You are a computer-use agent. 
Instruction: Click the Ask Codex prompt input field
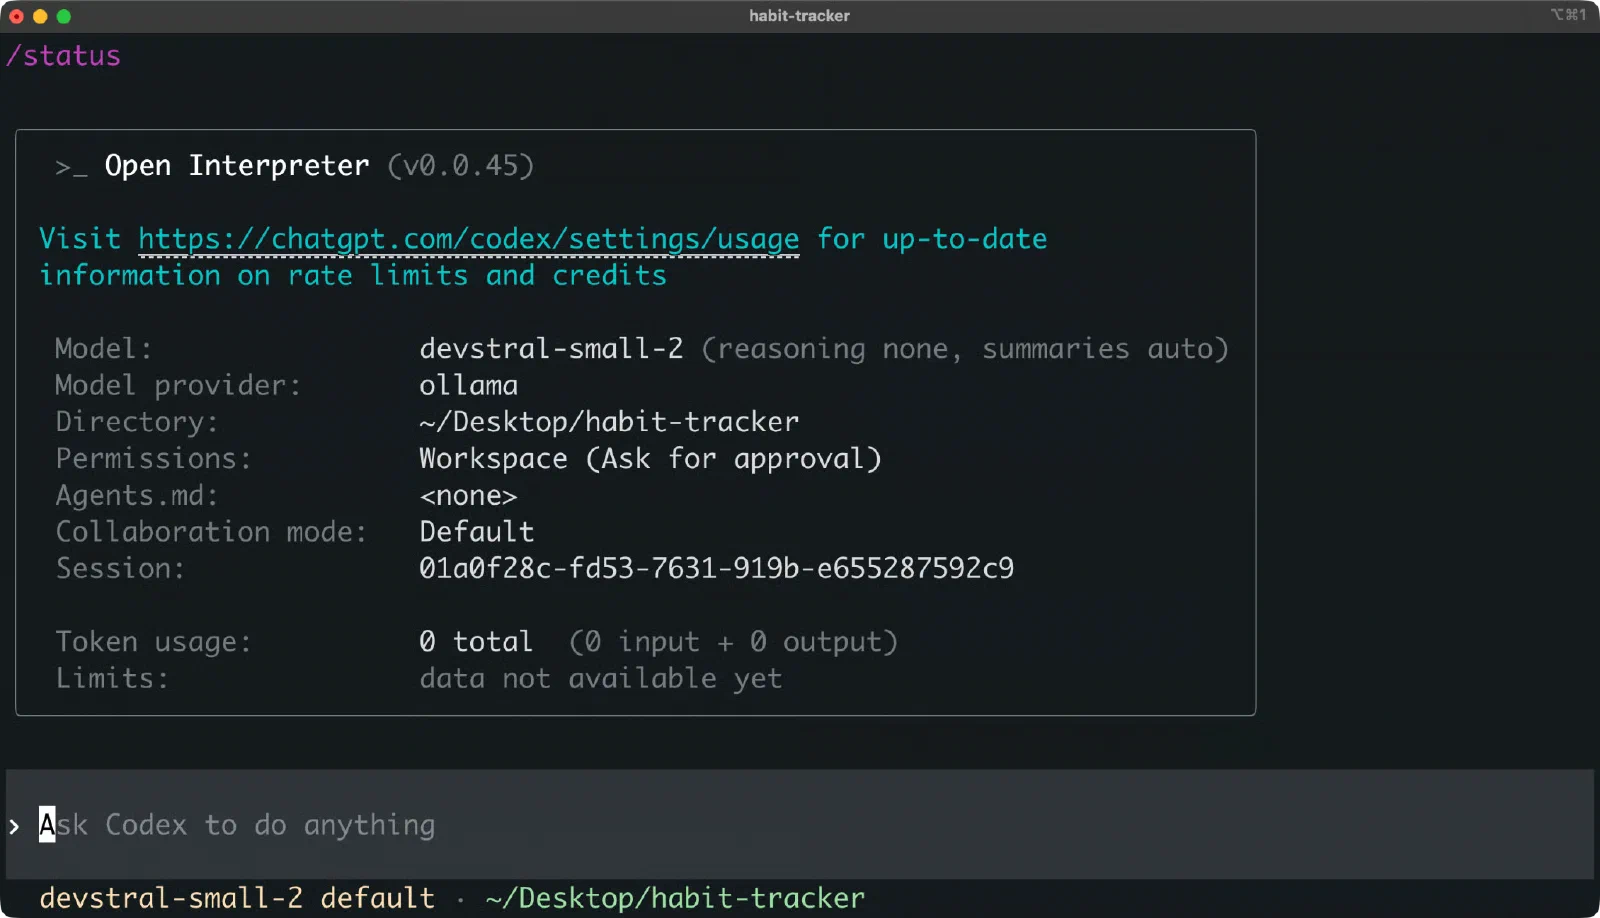point(800,825)
